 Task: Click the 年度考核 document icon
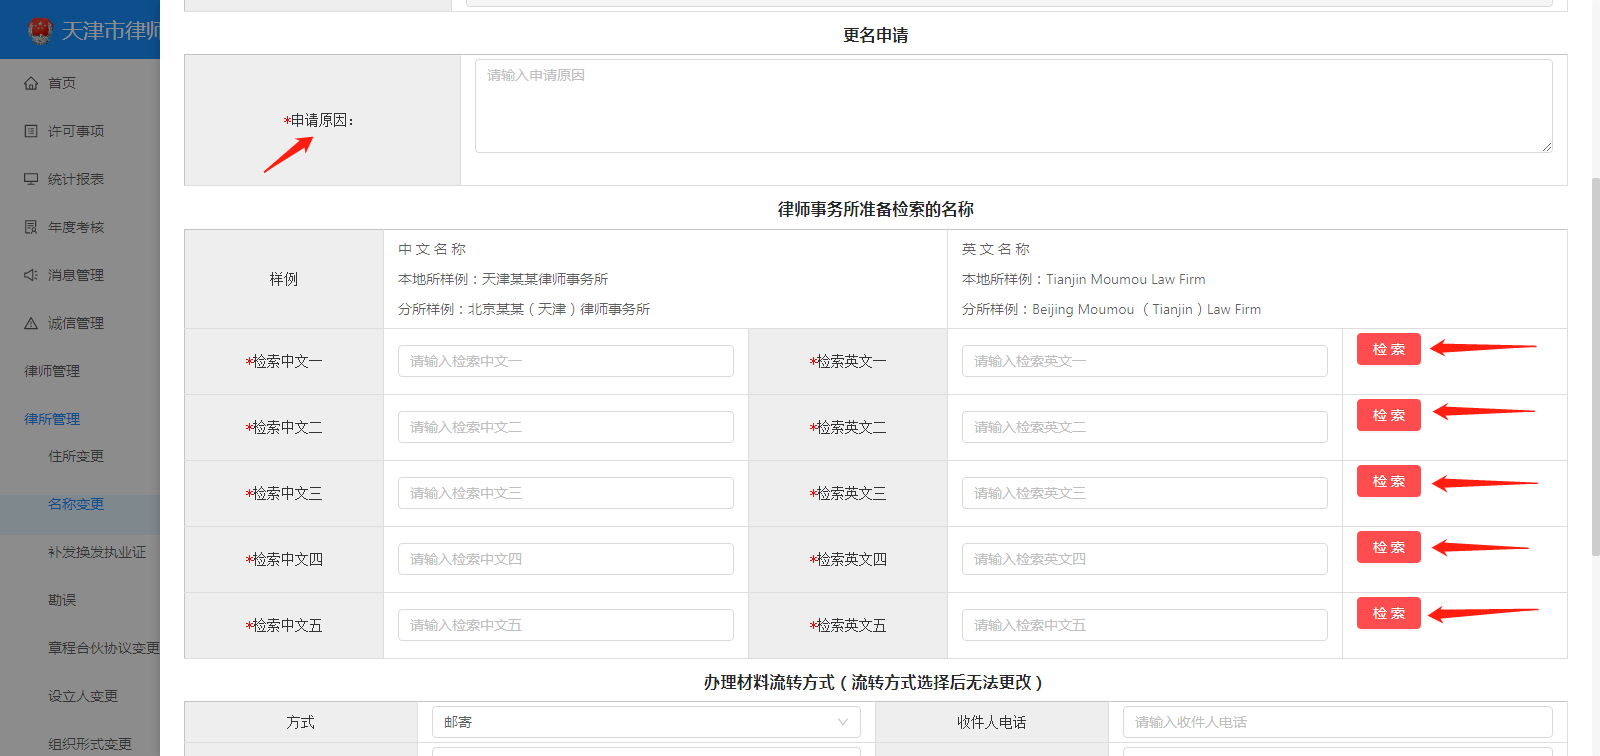click(31, 227)
